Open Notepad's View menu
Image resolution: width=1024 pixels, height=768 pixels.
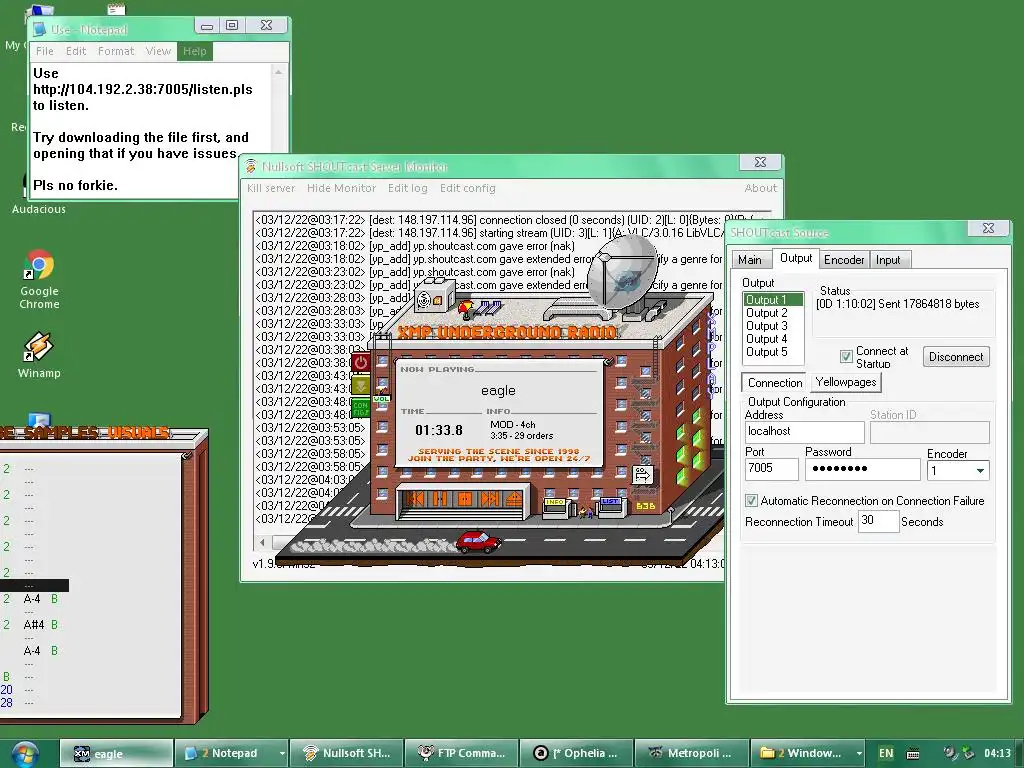158,51
